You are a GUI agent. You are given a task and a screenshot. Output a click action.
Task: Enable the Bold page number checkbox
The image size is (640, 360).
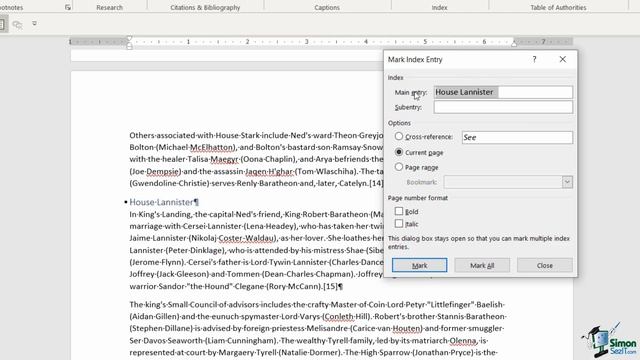tap(399, 211)
